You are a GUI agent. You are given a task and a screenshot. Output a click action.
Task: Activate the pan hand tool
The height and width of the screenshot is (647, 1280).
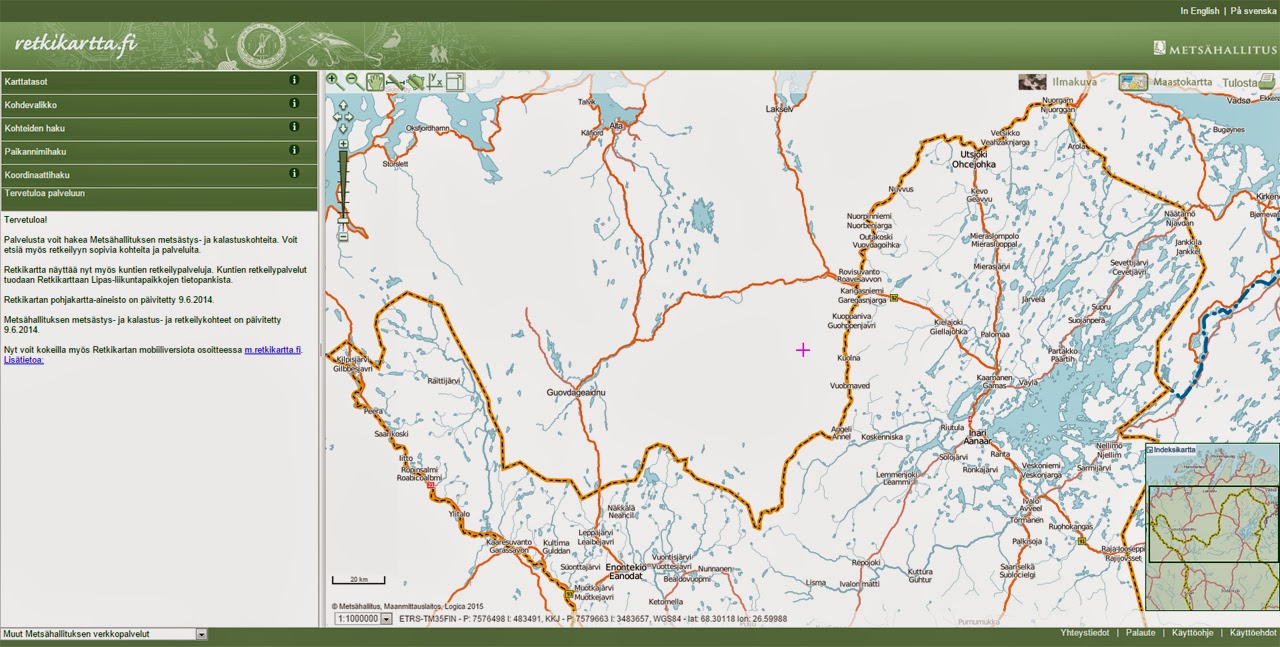pyautogui.click(x=375, y=81)
